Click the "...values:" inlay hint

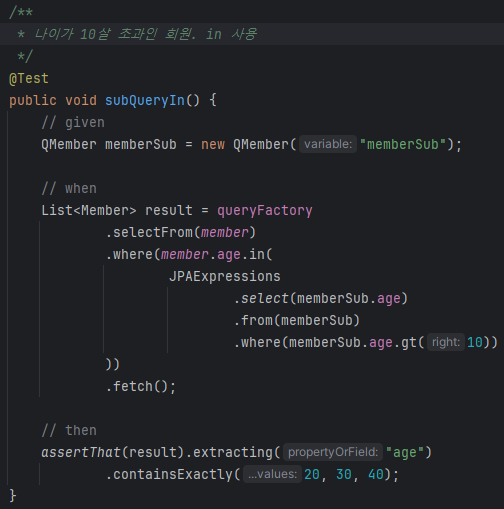tap(272, 474)
